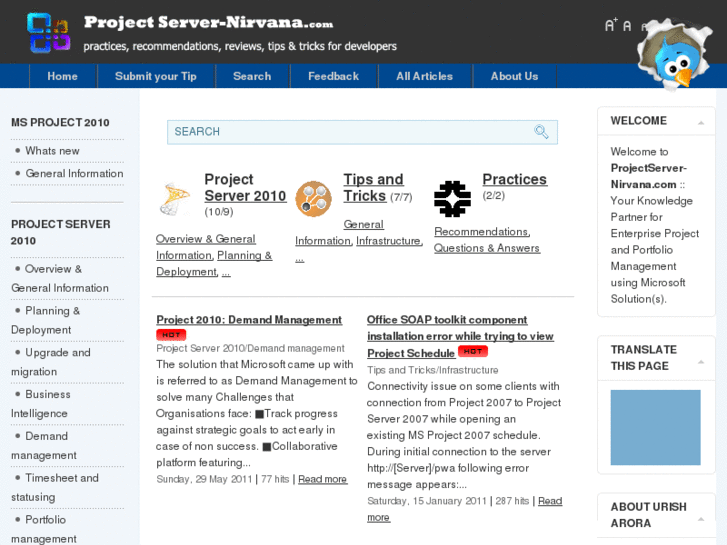Open Timesheet and statusing sidebar link
727x545 pixels.
tap(55, 487)
